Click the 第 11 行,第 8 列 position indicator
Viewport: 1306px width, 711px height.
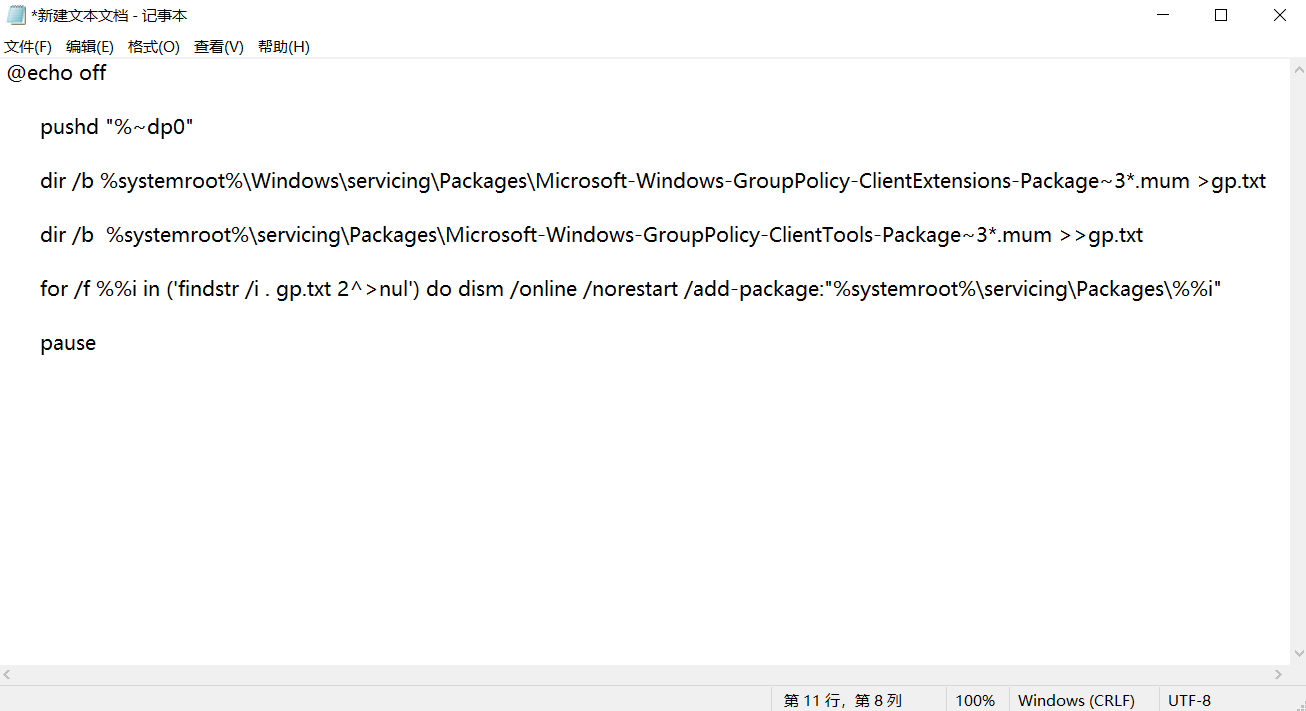coord(842,700)
